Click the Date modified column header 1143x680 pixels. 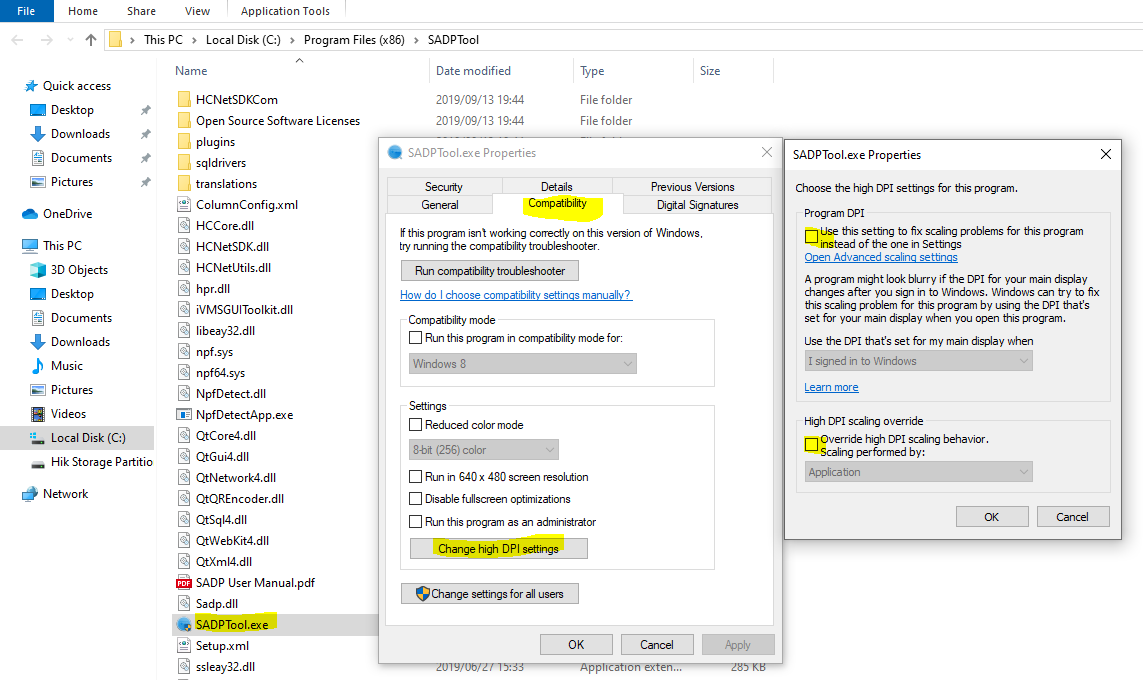473,71
